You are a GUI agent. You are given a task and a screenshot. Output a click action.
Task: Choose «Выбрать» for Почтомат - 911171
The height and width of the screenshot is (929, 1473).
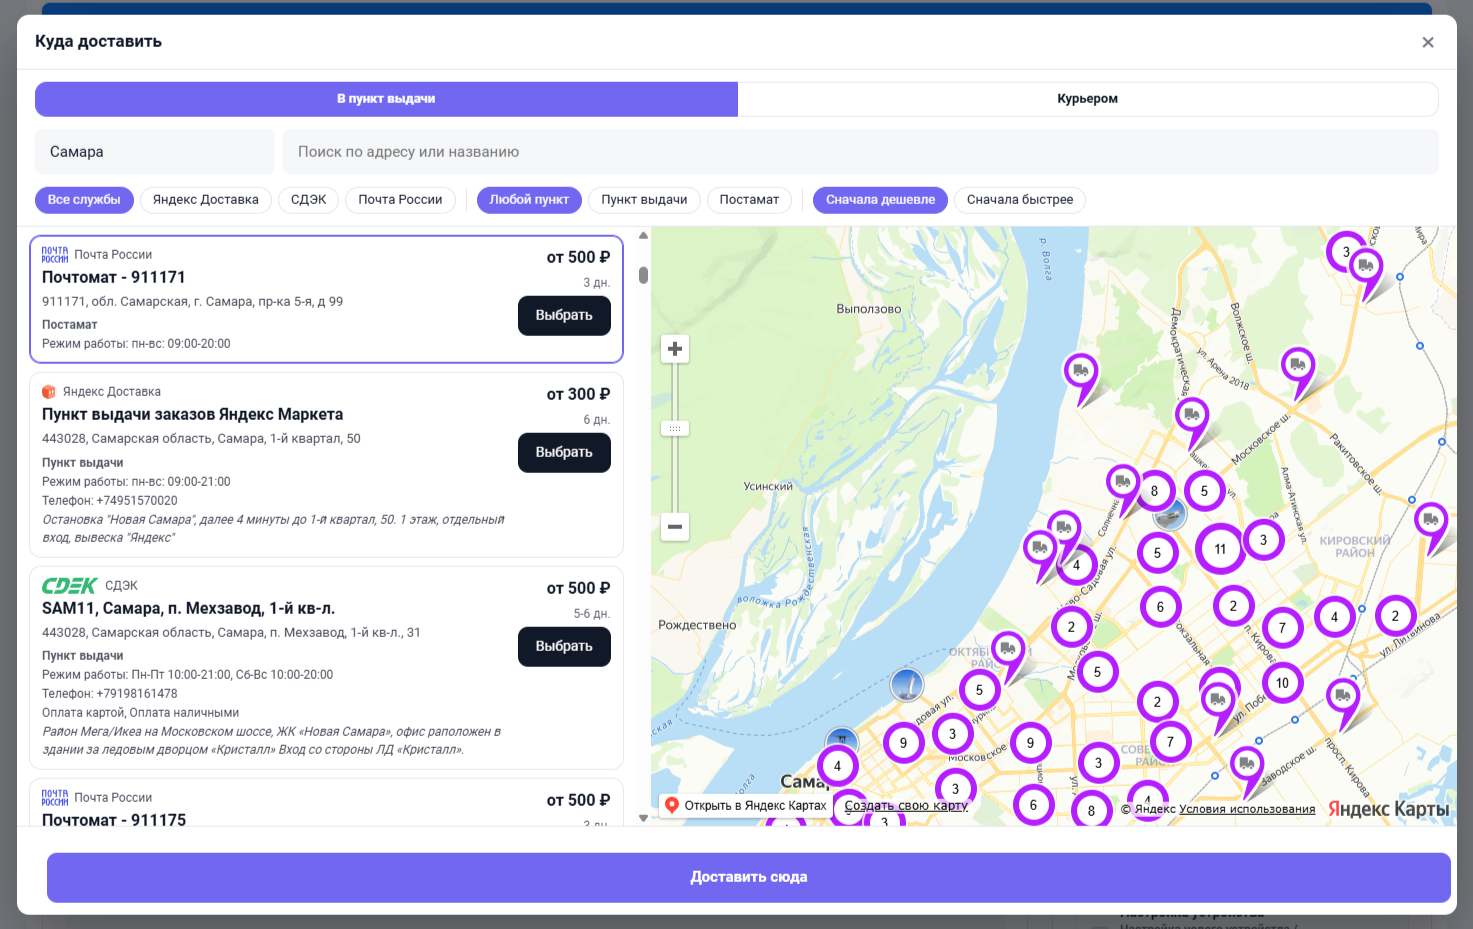point(564,316)
